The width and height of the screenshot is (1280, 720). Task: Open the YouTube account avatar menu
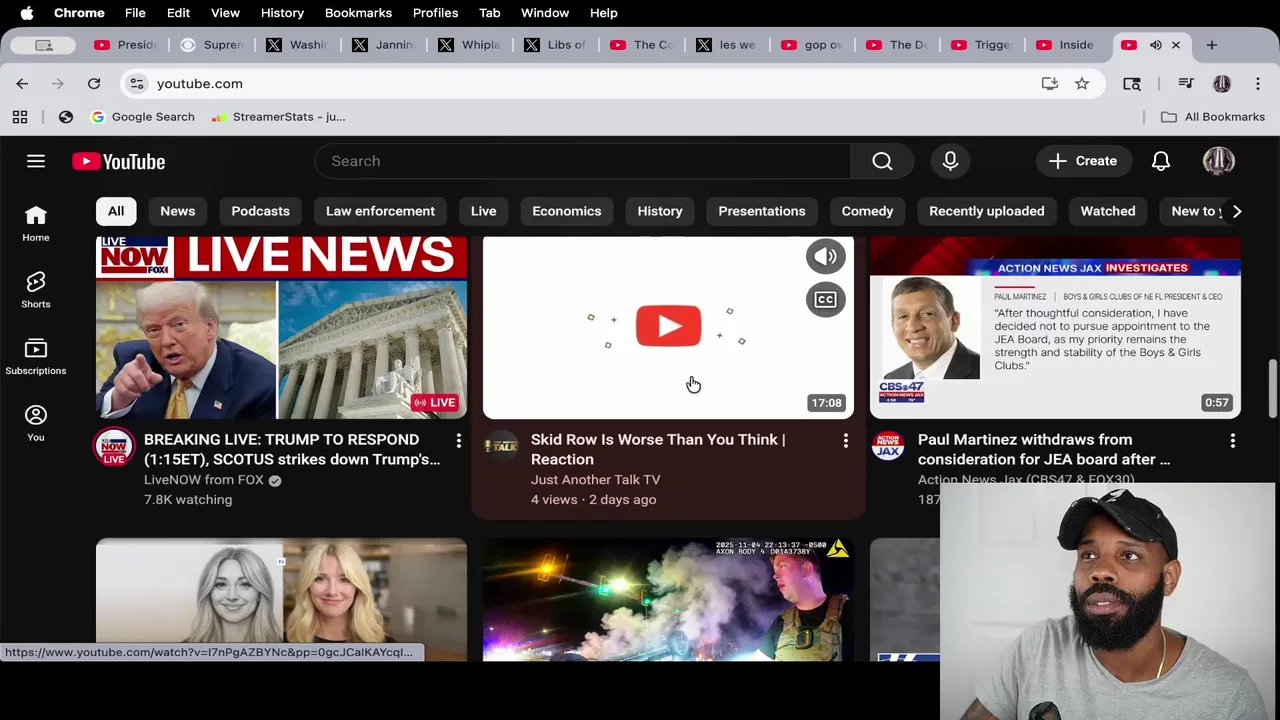click(1218, 161)
